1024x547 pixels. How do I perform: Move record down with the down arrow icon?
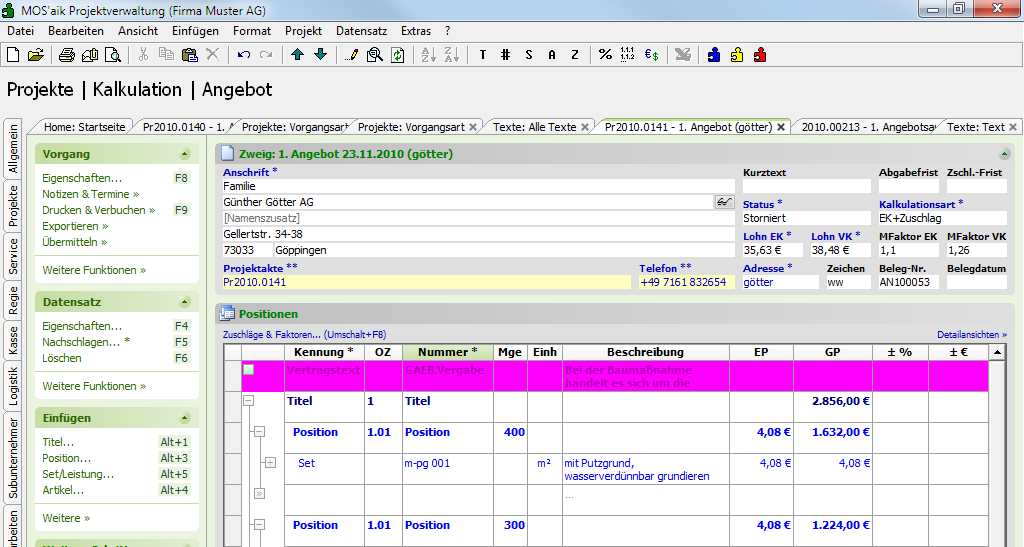pos(321,55)
